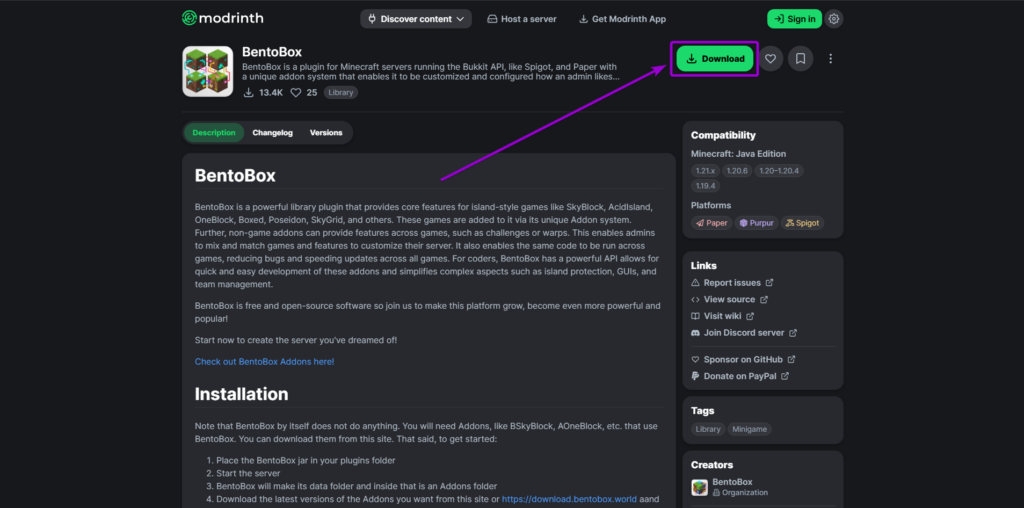Click the heart icon beside Sponsor on GitHub
Screen dimensions: 1024x508
tap(696, 360)
